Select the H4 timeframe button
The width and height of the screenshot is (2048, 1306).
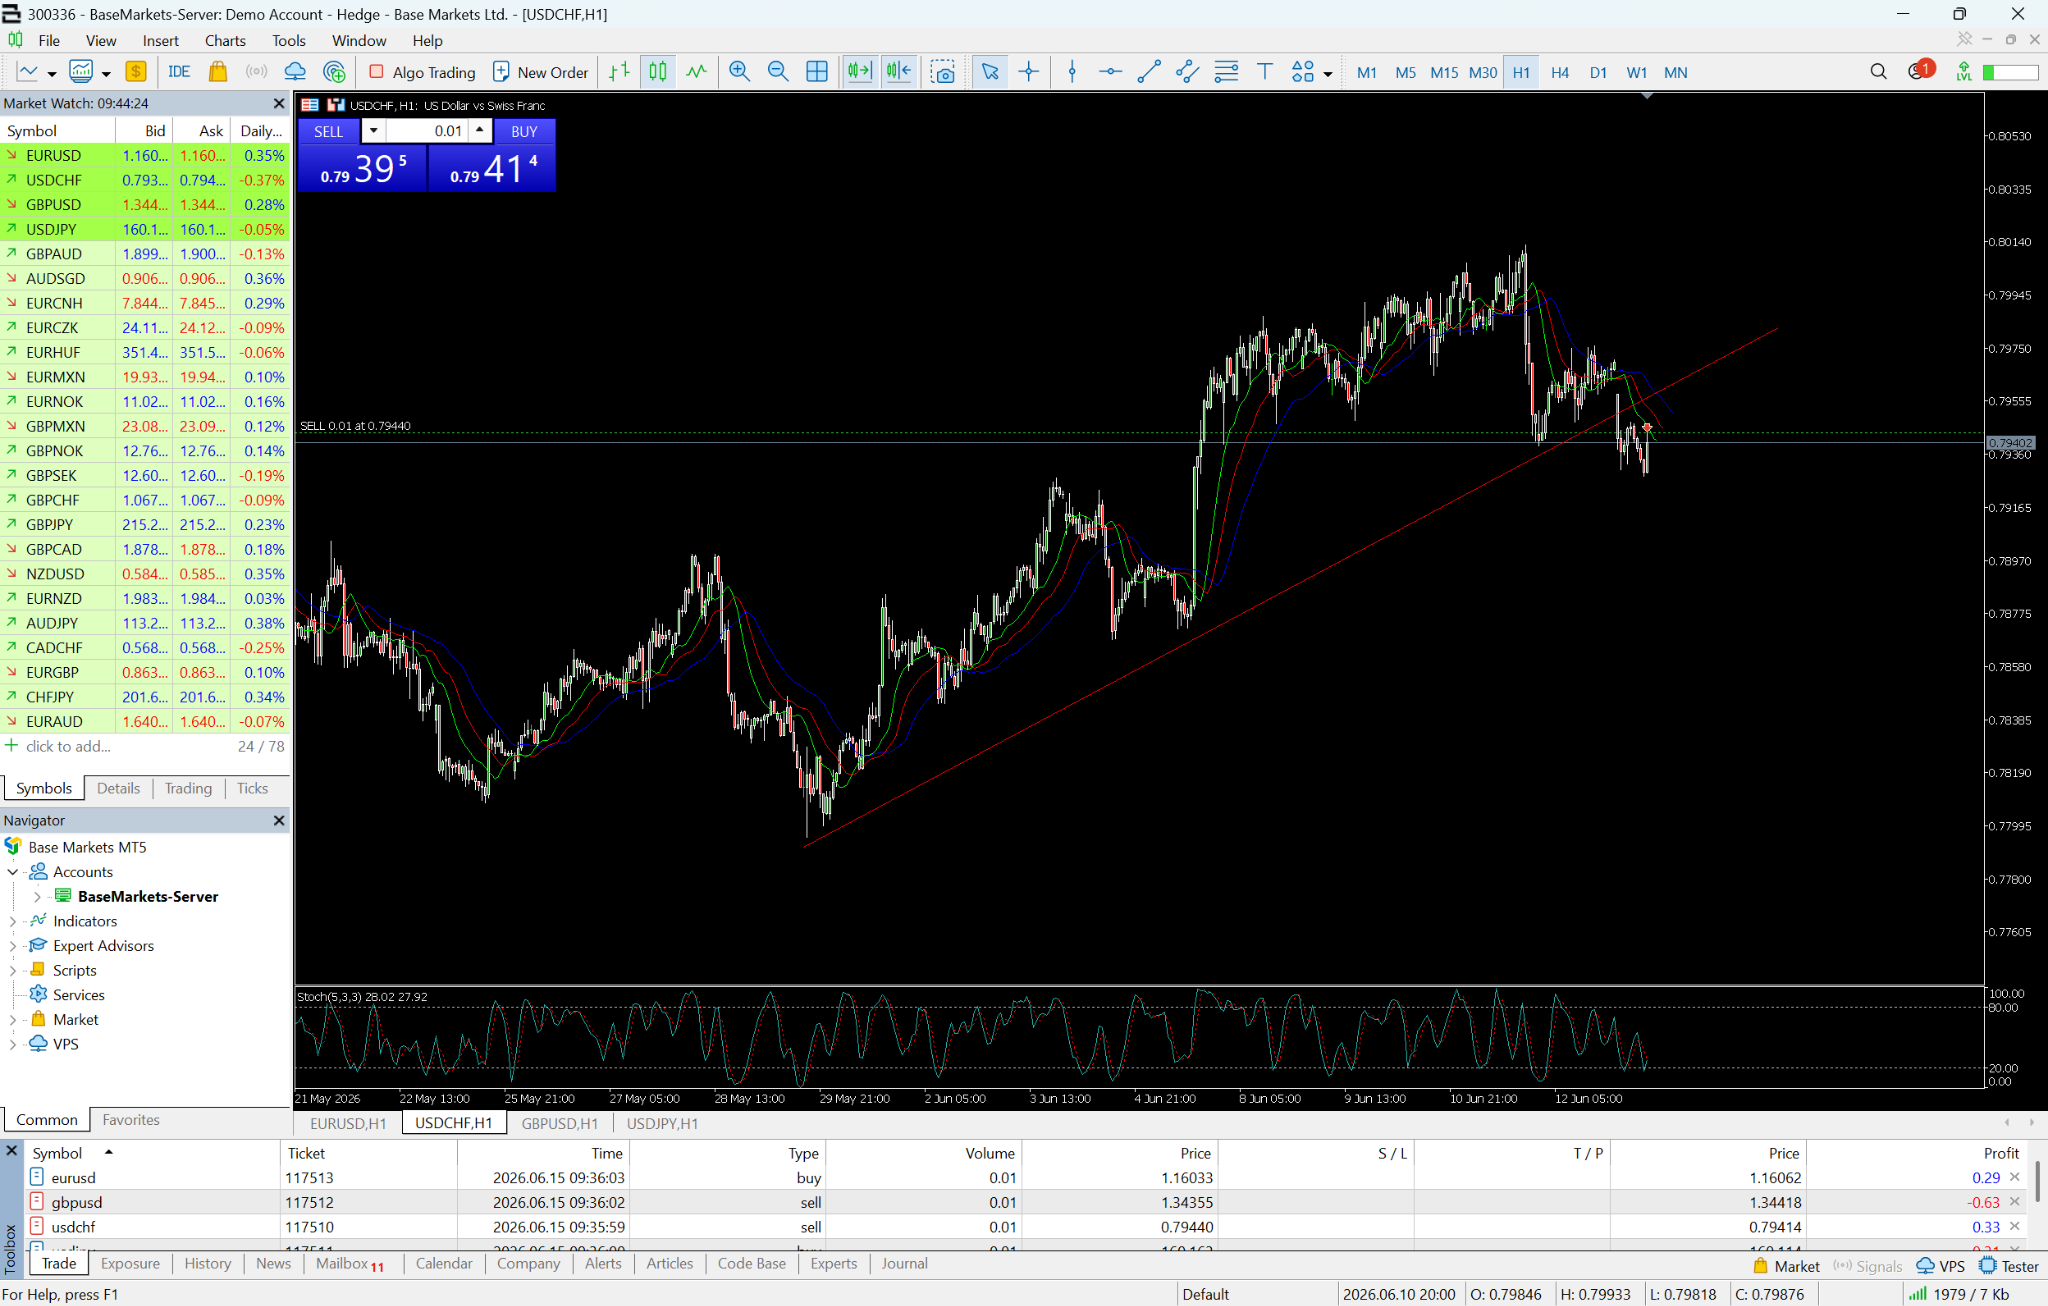tap(1560, 72)
